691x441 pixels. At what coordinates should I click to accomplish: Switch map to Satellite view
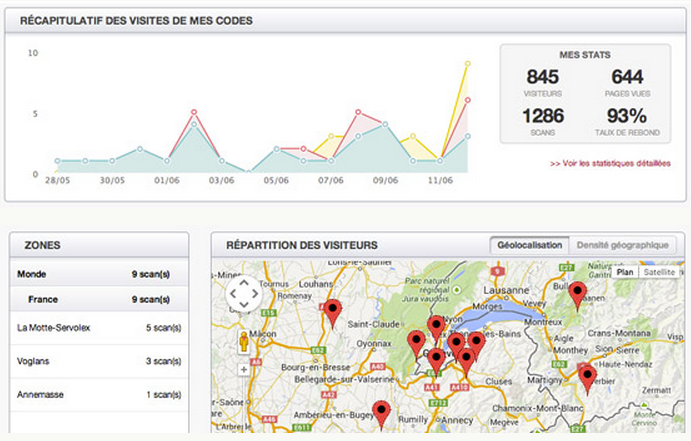click(x=658, y=272)
